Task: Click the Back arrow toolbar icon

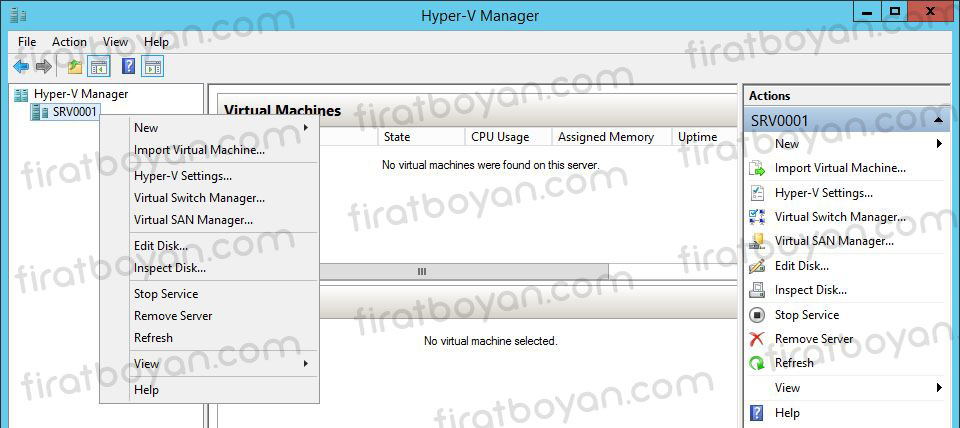Action: [x=21, y=67]
